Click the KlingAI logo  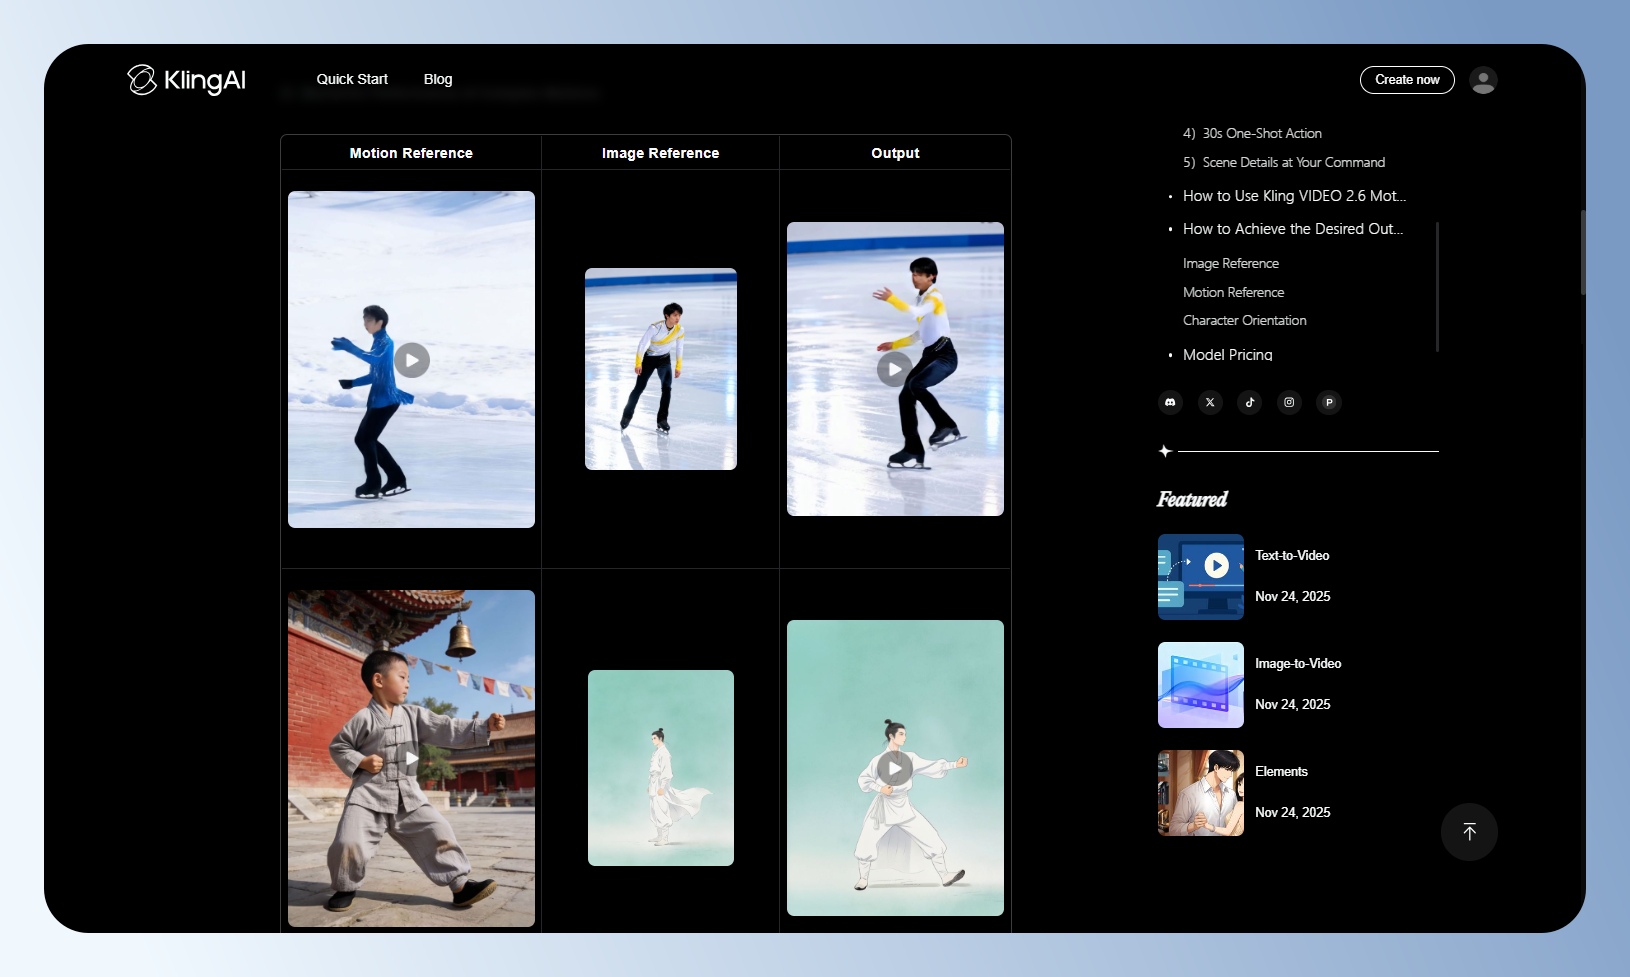click(187, 80)
